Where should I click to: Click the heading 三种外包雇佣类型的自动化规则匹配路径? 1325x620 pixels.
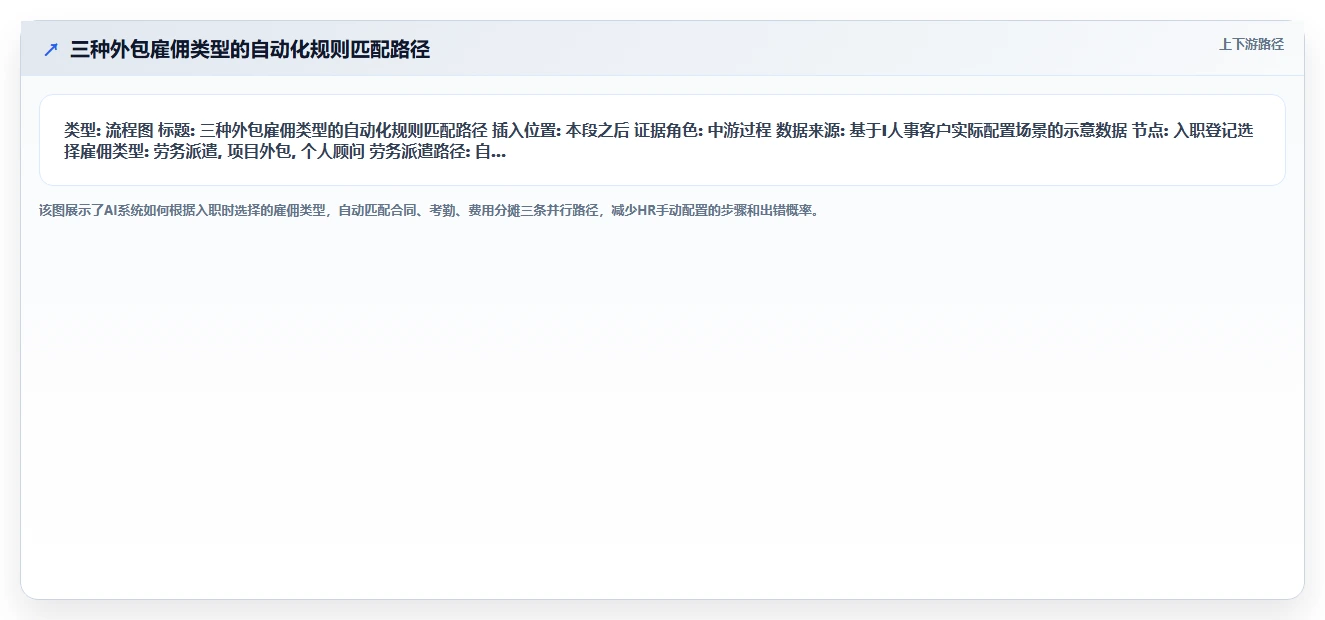tap(250, 49)
